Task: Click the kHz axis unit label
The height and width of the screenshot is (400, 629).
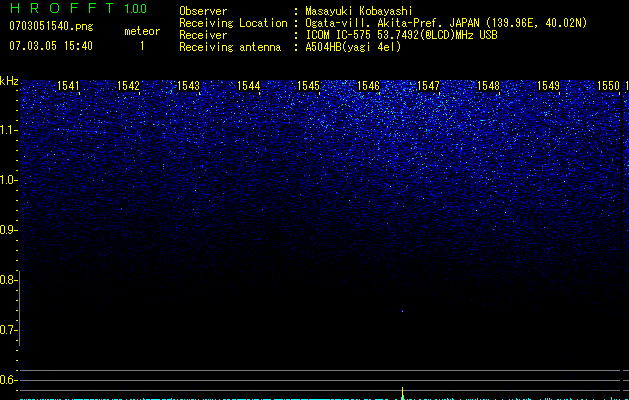Action: tap(9, 81)
